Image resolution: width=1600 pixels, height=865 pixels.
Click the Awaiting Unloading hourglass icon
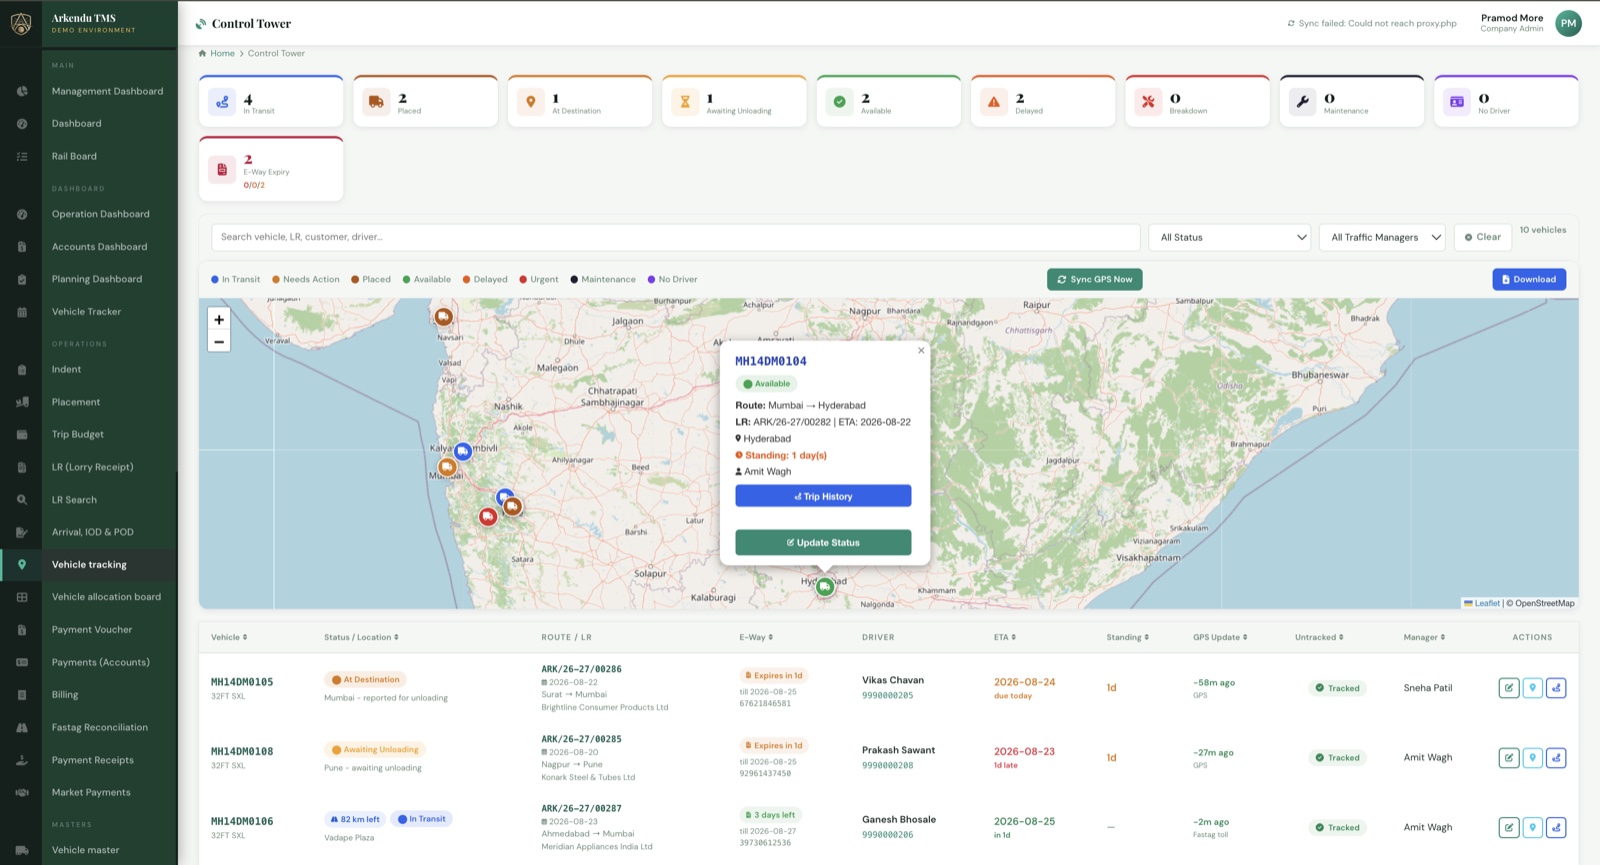point(685,101)
